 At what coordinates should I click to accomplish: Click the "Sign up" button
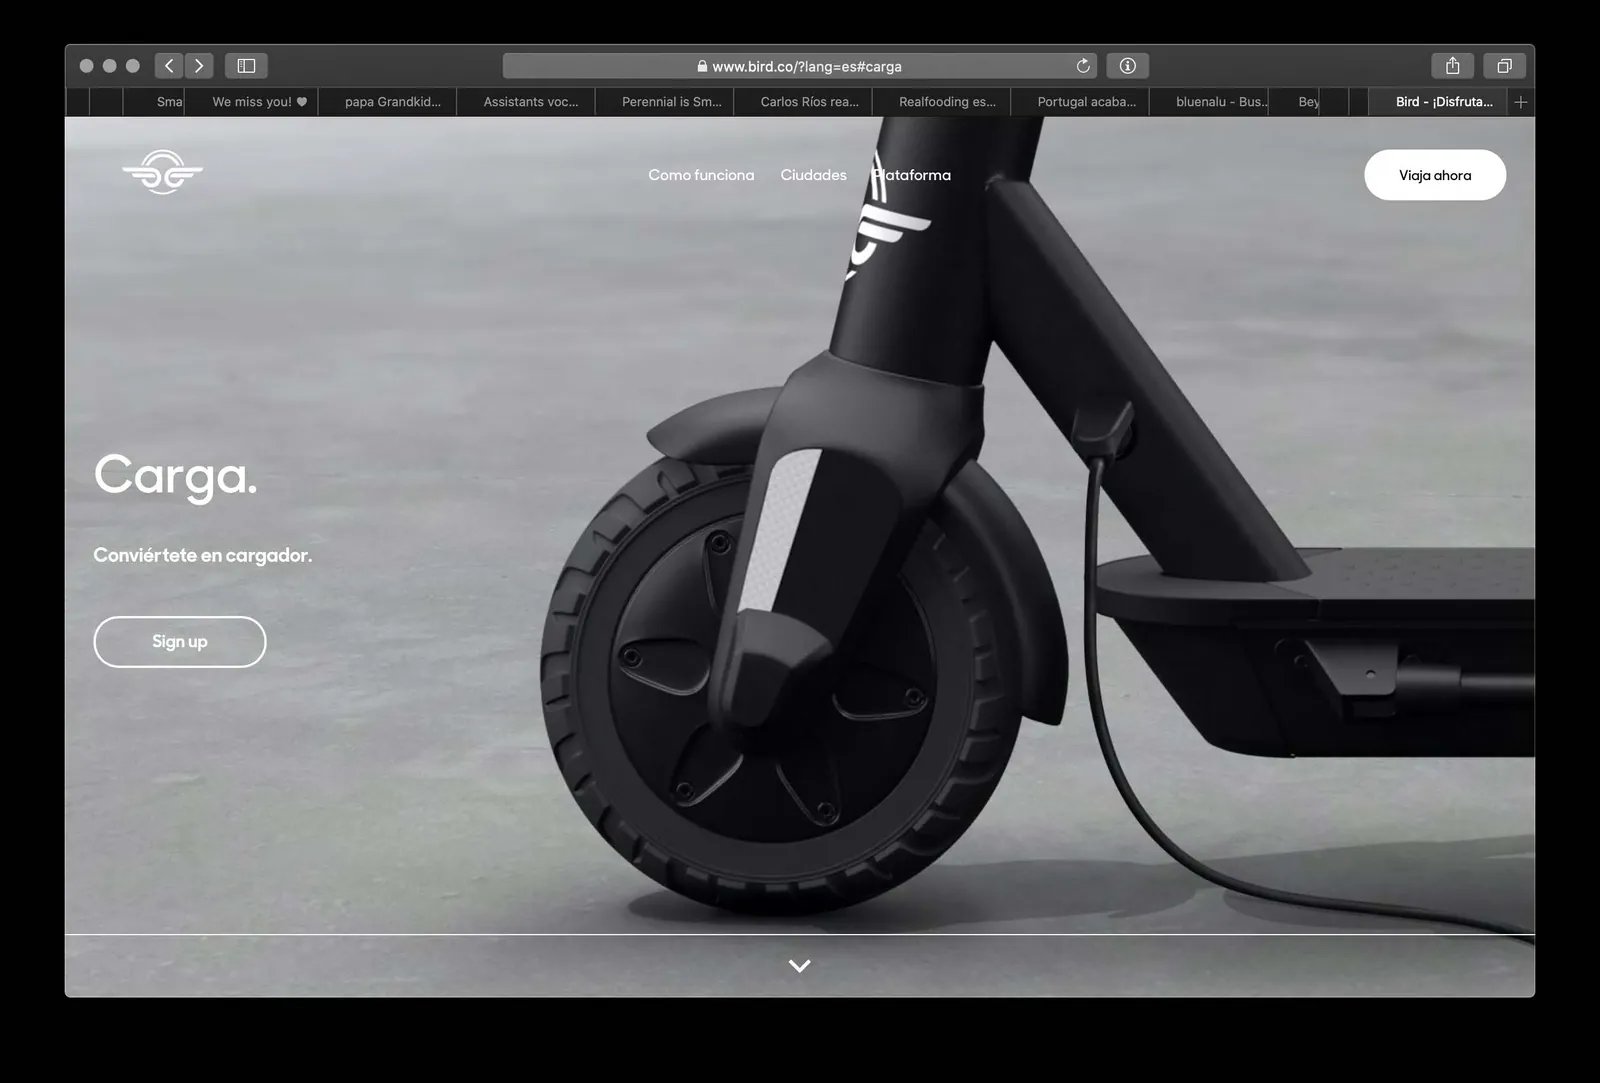[180, 642]
